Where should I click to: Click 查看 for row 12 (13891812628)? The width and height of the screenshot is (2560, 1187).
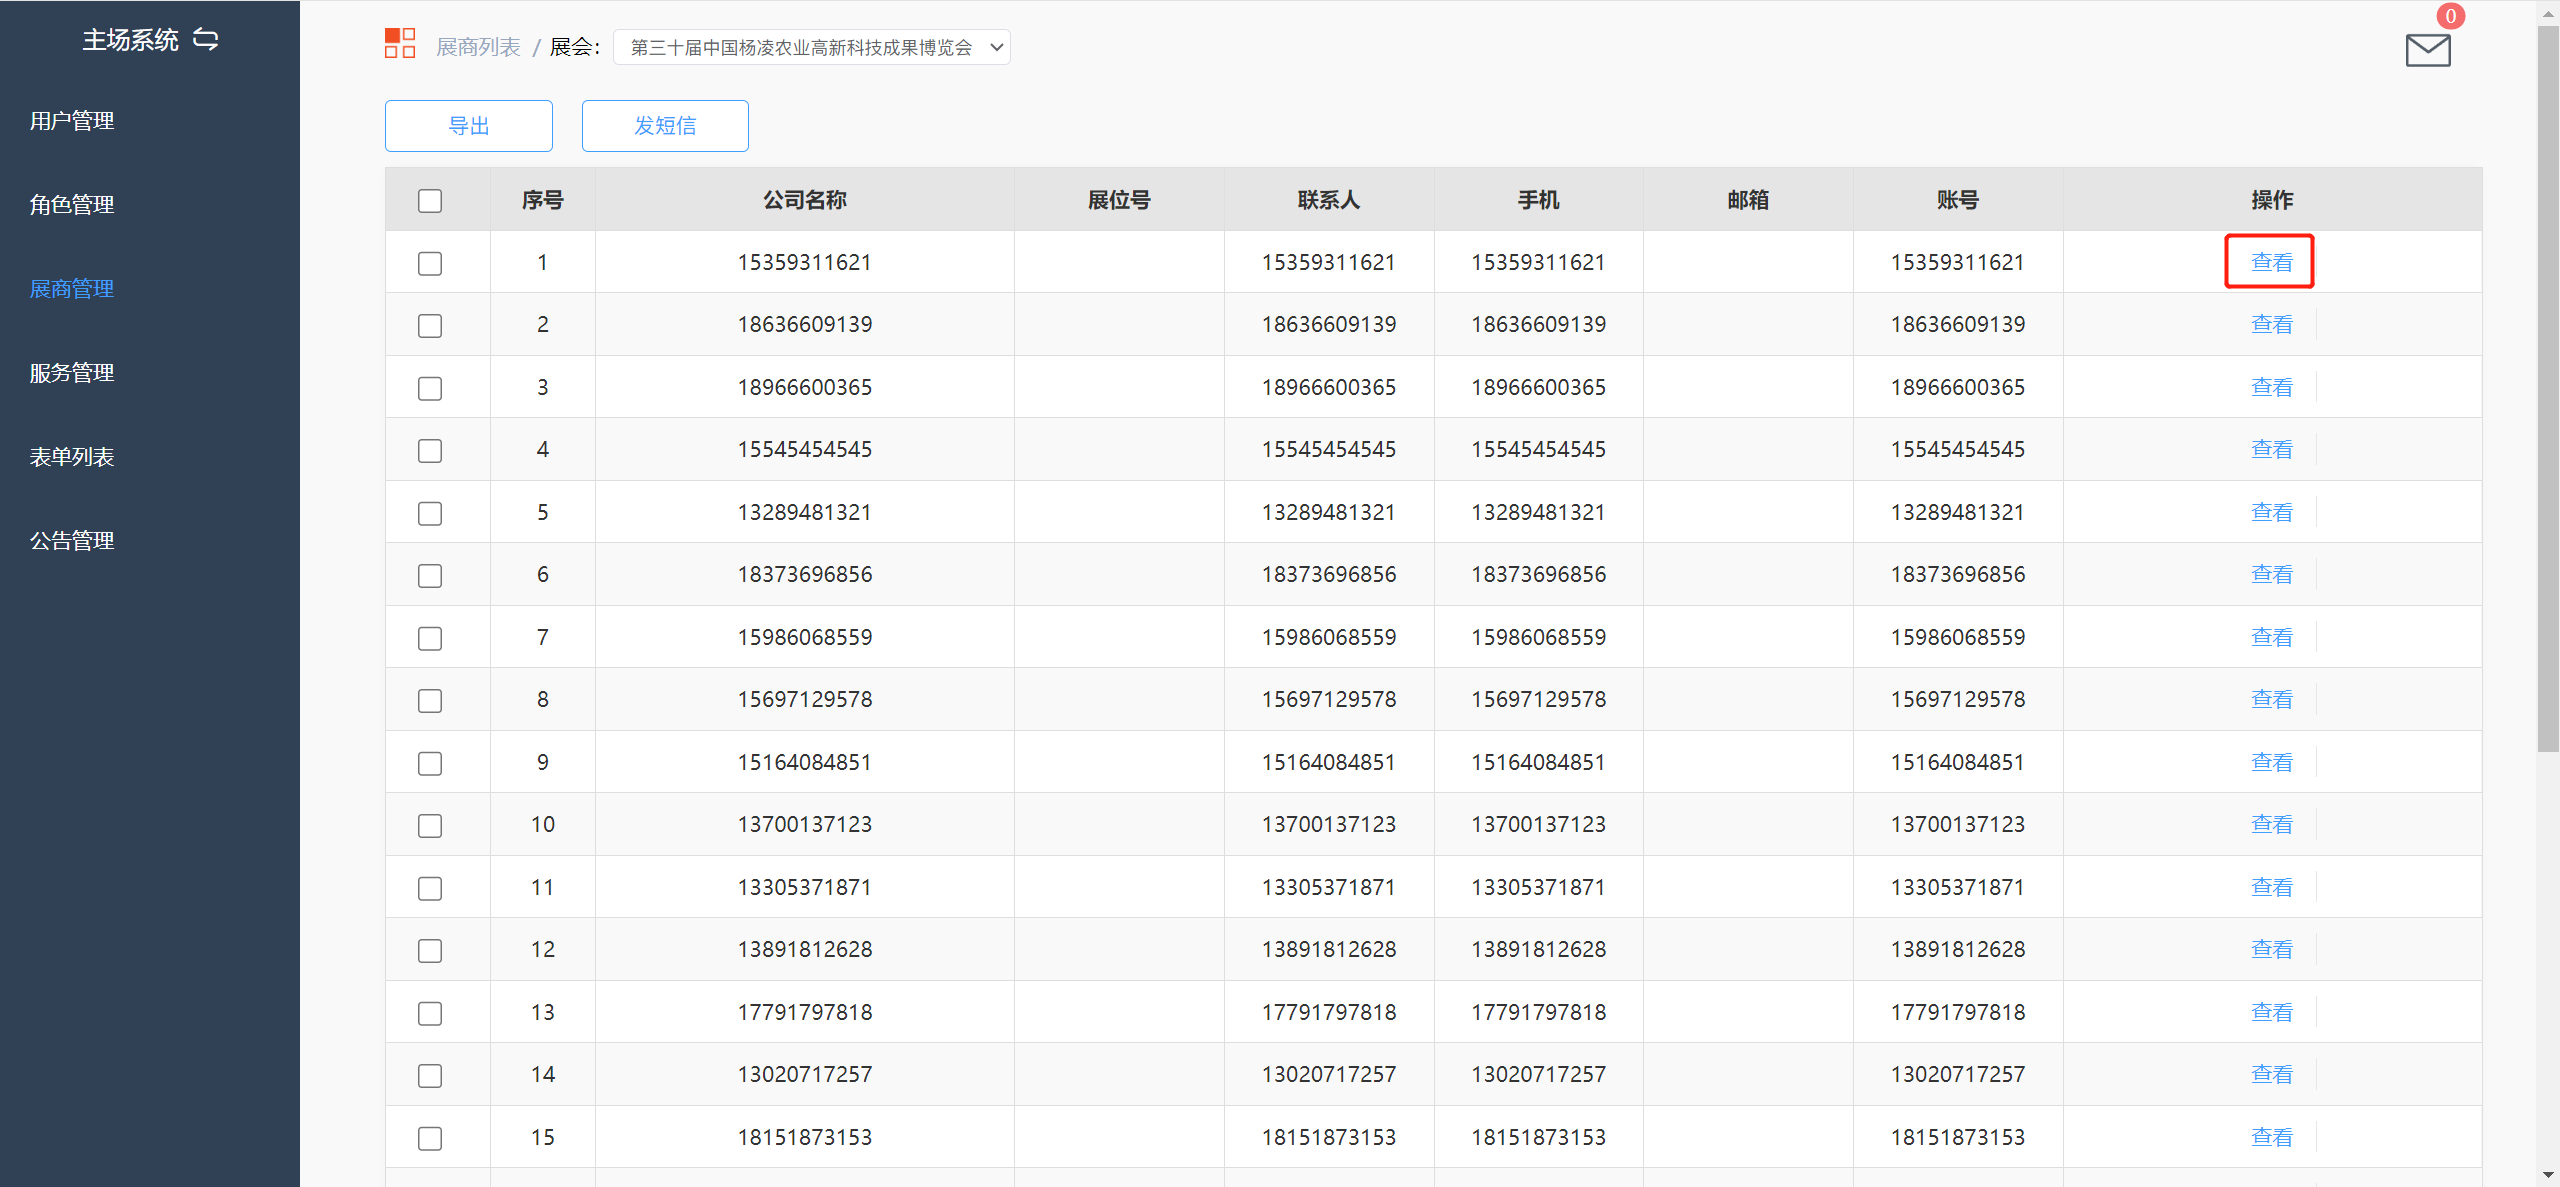tap(2271, 949)
